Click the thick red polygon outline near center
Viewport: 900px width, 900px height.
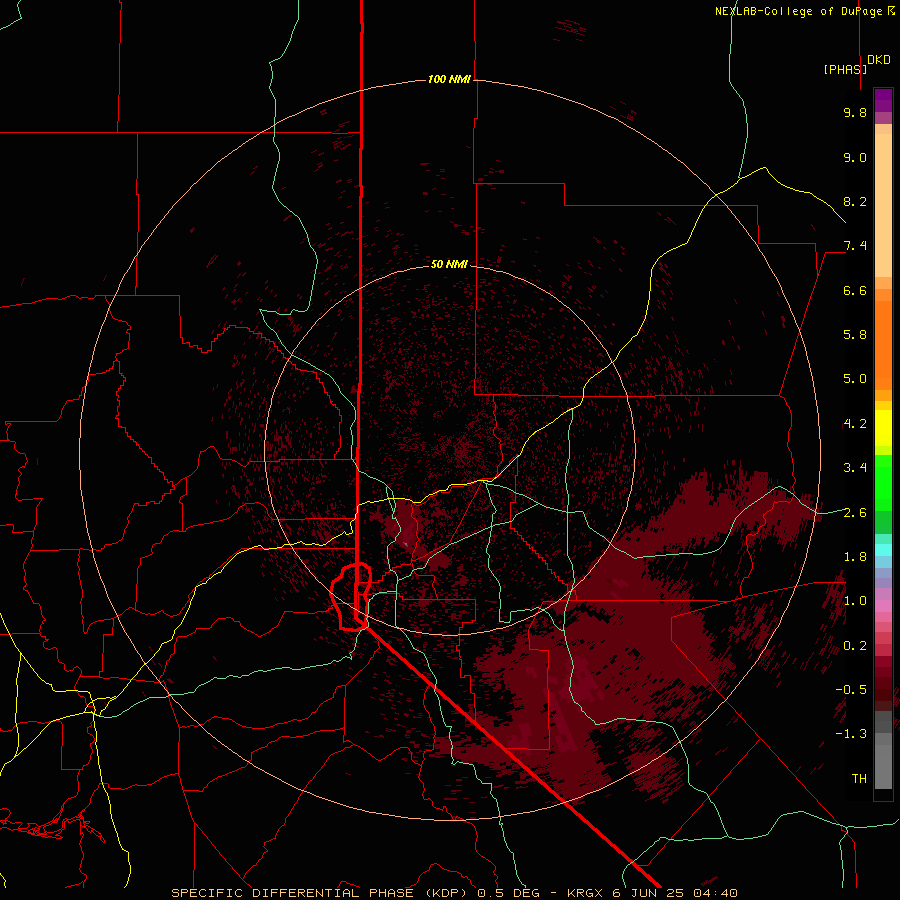pyautogui.click(x=351, y=597)
